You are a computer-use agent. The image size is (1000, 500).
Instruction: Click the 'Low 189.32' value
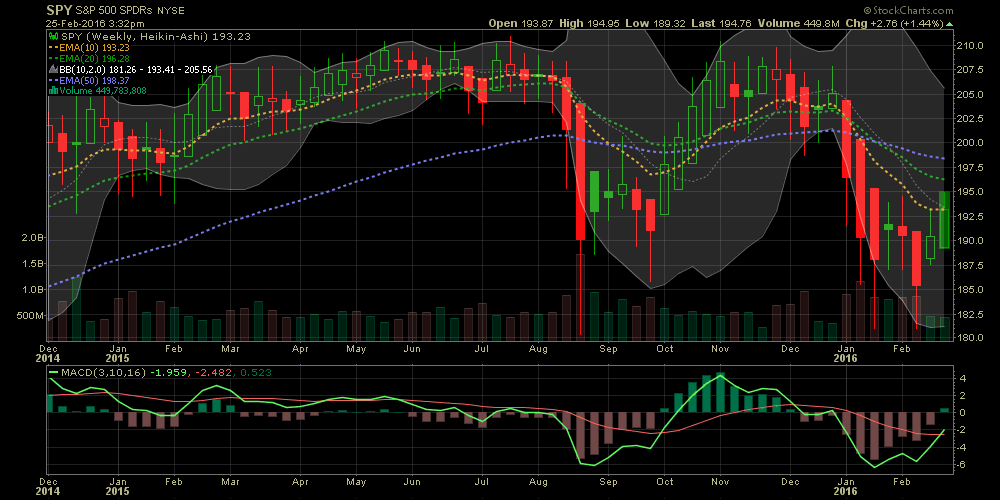[x=656, y=24]
